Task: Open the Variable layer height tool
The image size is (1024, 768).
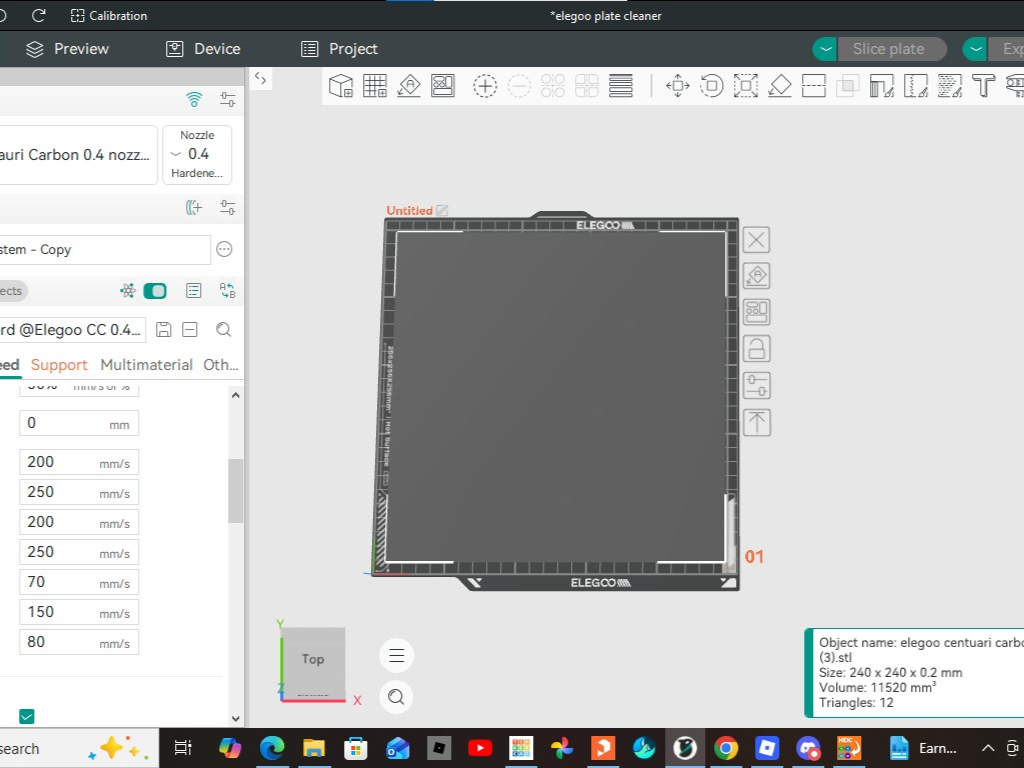Action: click(620, 86)
